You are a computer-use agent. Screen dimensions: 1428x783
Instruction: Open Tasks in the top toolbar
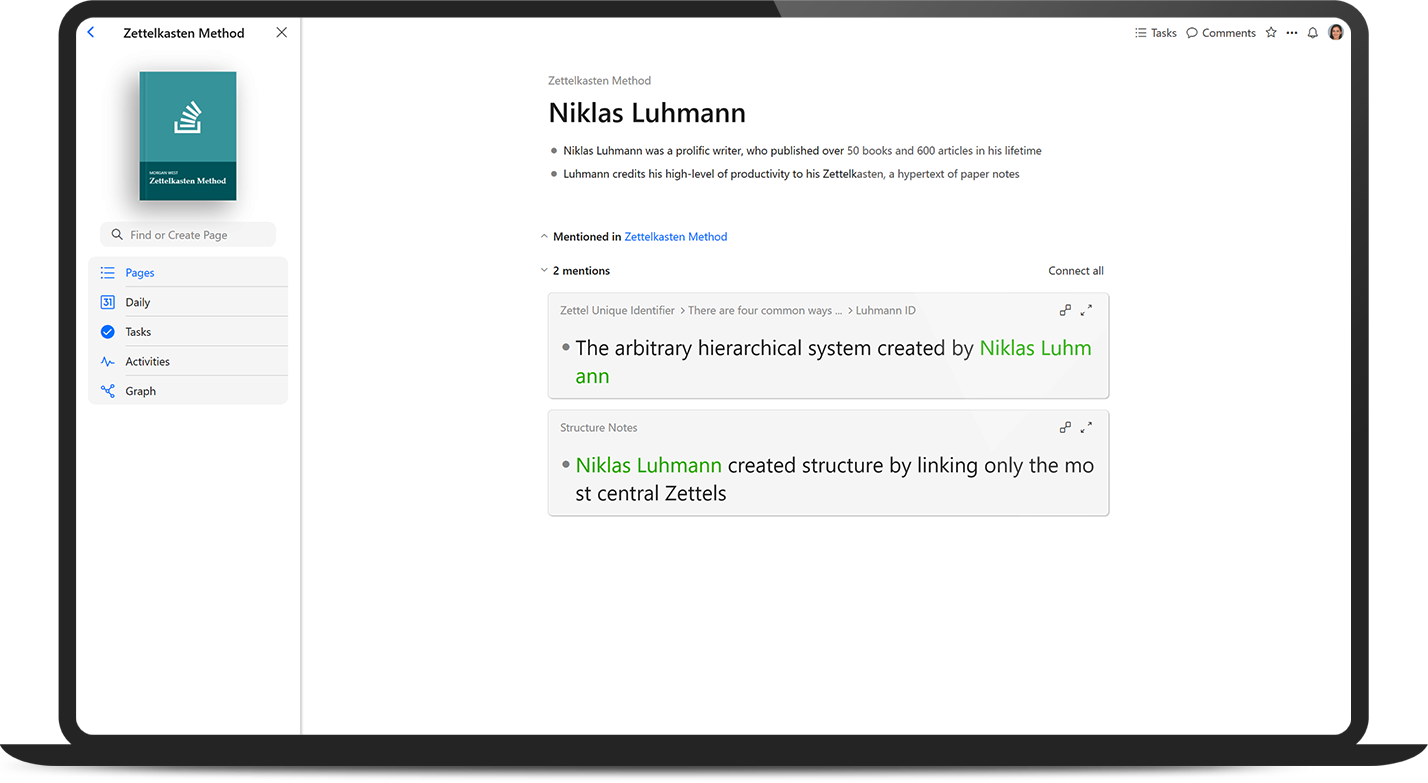[x=1155, y=33]
